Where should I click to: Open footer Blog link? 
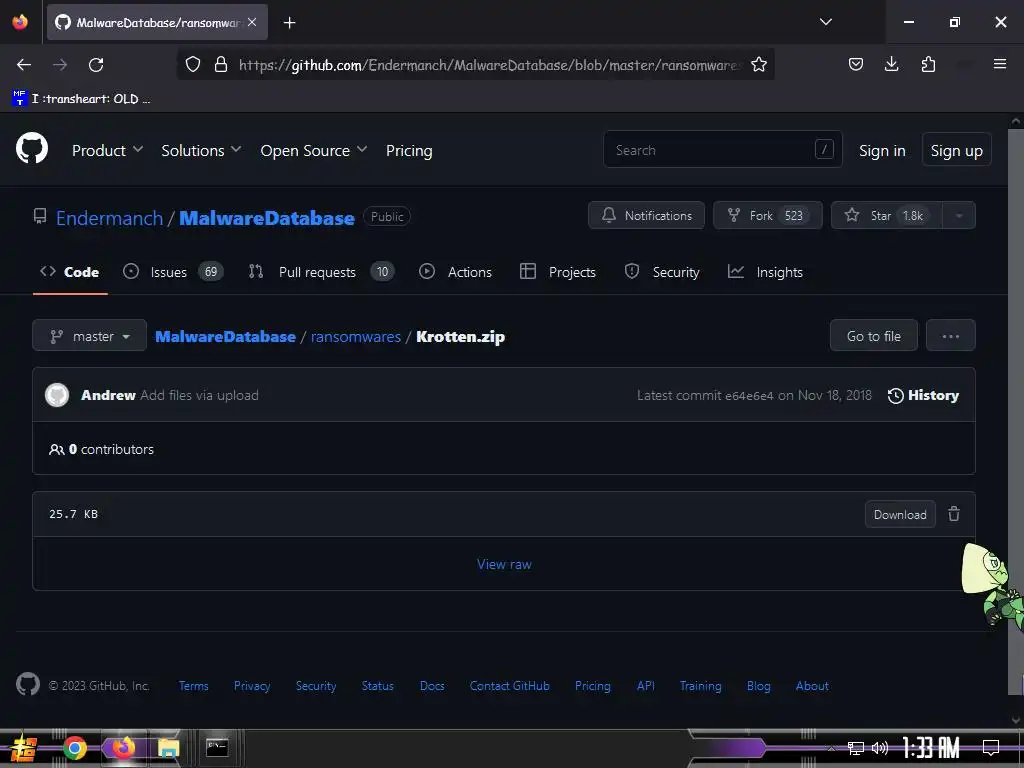point(758,686)
